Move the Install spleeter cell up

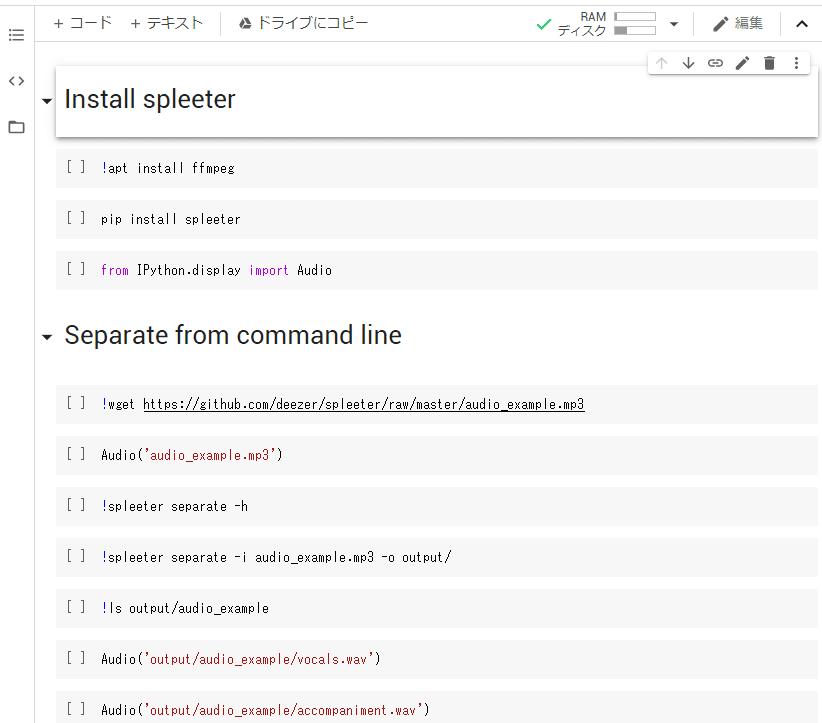pos(661,63)
